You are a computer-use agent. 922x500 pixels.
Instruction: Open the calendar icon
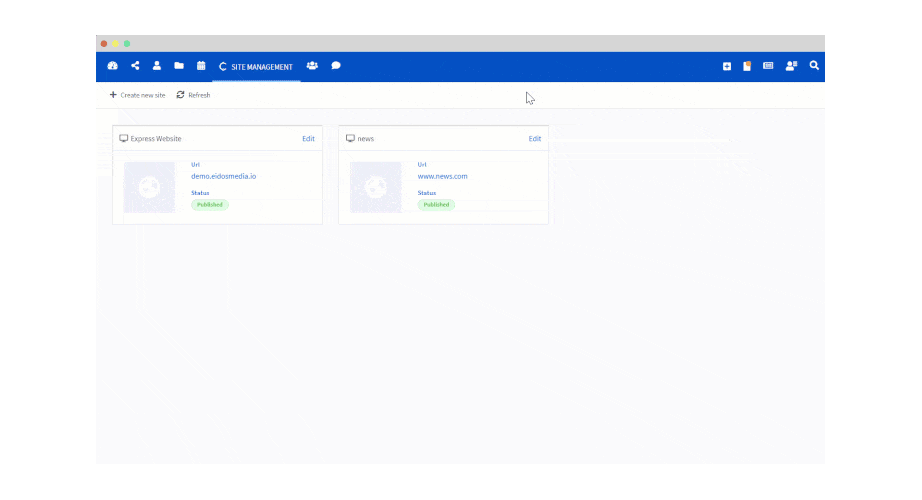coord(201,66)
